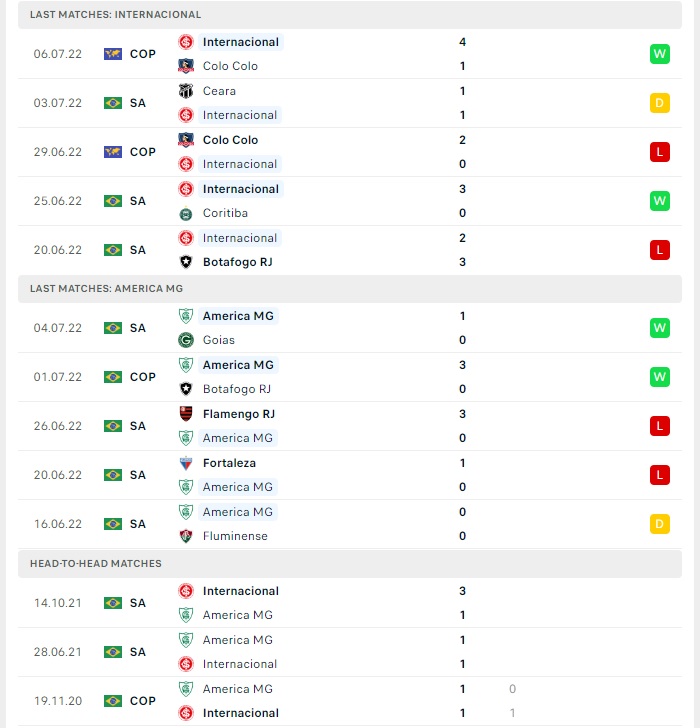Open the Head-to-Head Matches section header
Viewport: 700px width, 728px height.
point(350,564)
